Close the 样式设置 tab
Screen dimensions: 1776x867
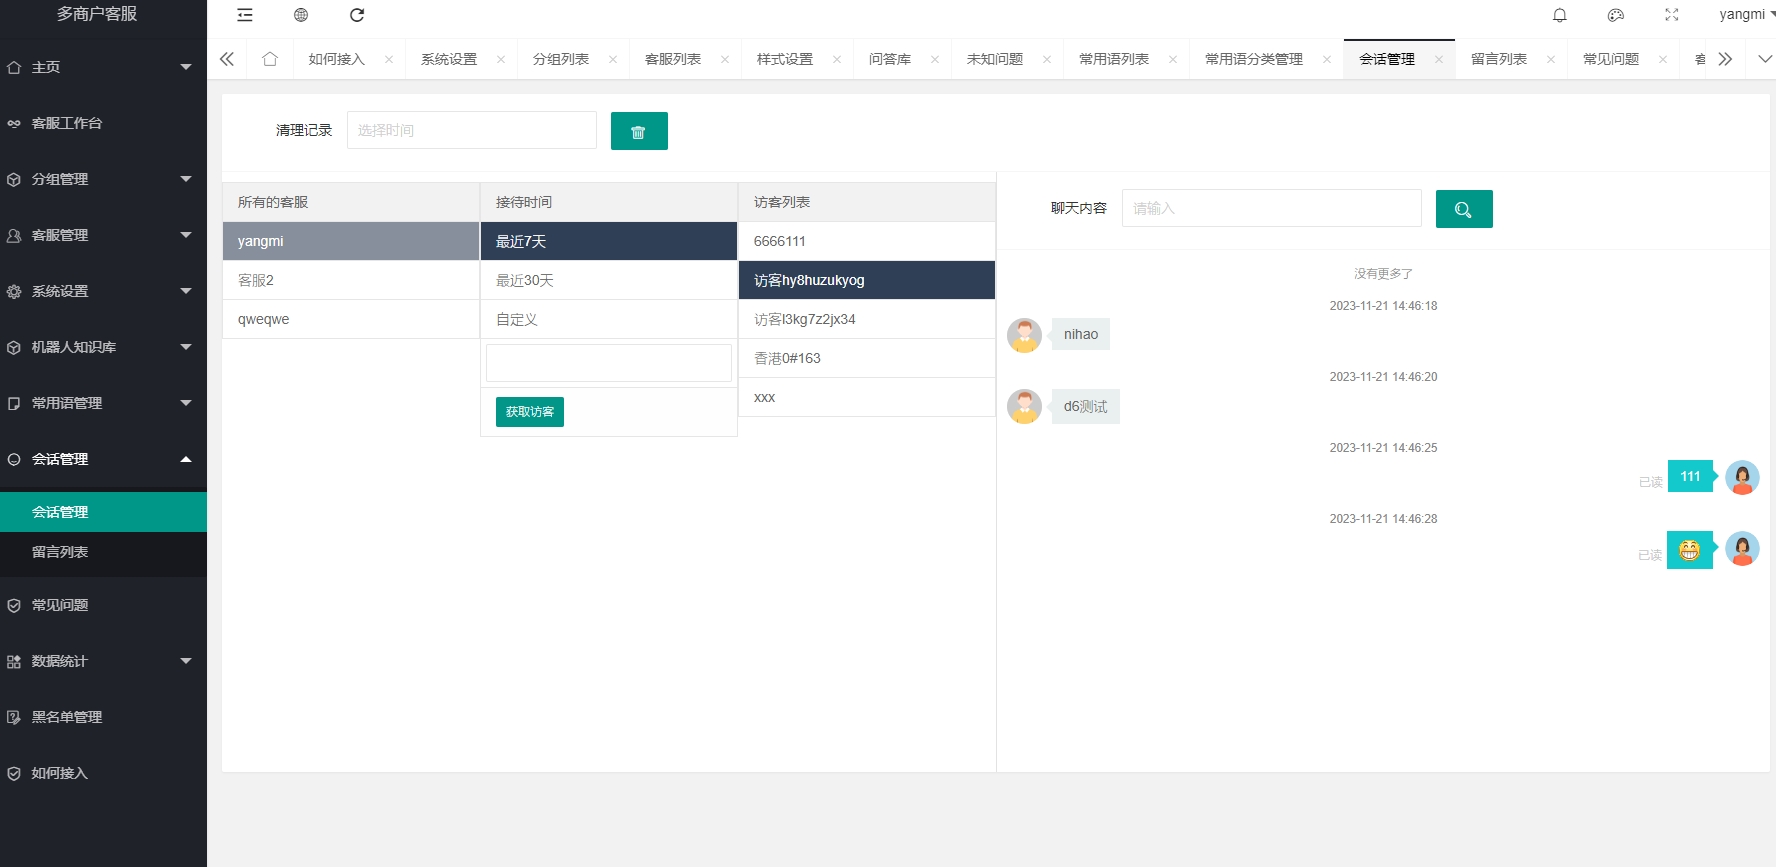(x=837, y=59)
